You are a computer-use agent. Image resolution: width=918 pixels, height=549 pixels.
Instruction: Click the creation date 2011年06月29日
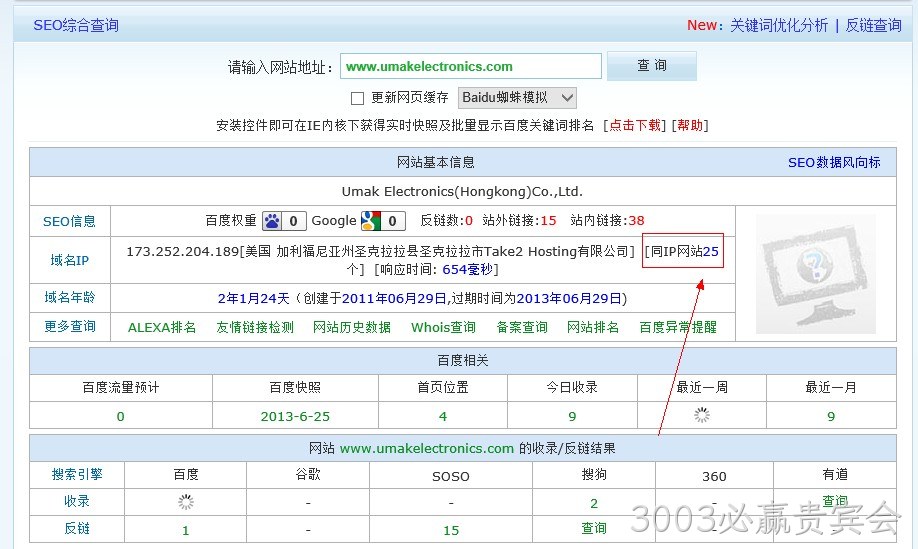(x=394, y=298)
